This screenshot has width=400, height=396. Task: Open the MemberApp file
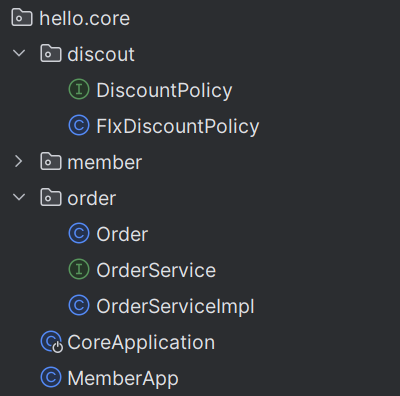coord(123,379)
